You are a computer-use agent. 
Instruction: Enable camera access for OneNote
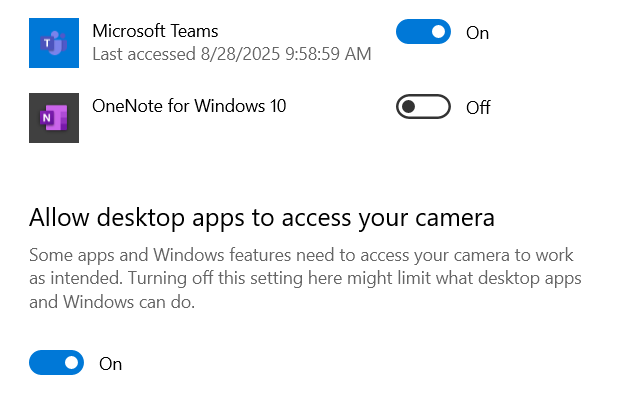pos(423,106)
